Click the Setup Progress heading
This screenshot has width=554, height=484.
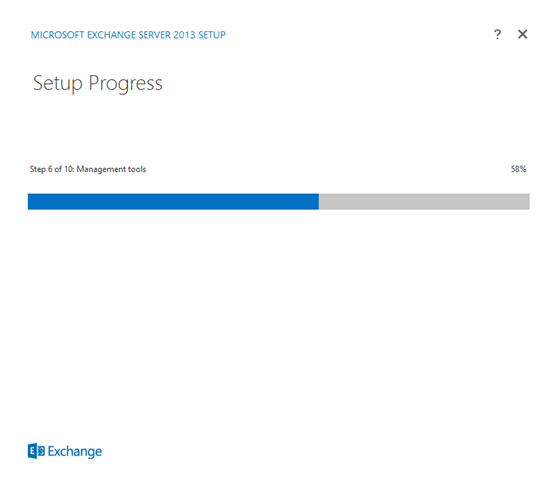click(x=98, y=84)
